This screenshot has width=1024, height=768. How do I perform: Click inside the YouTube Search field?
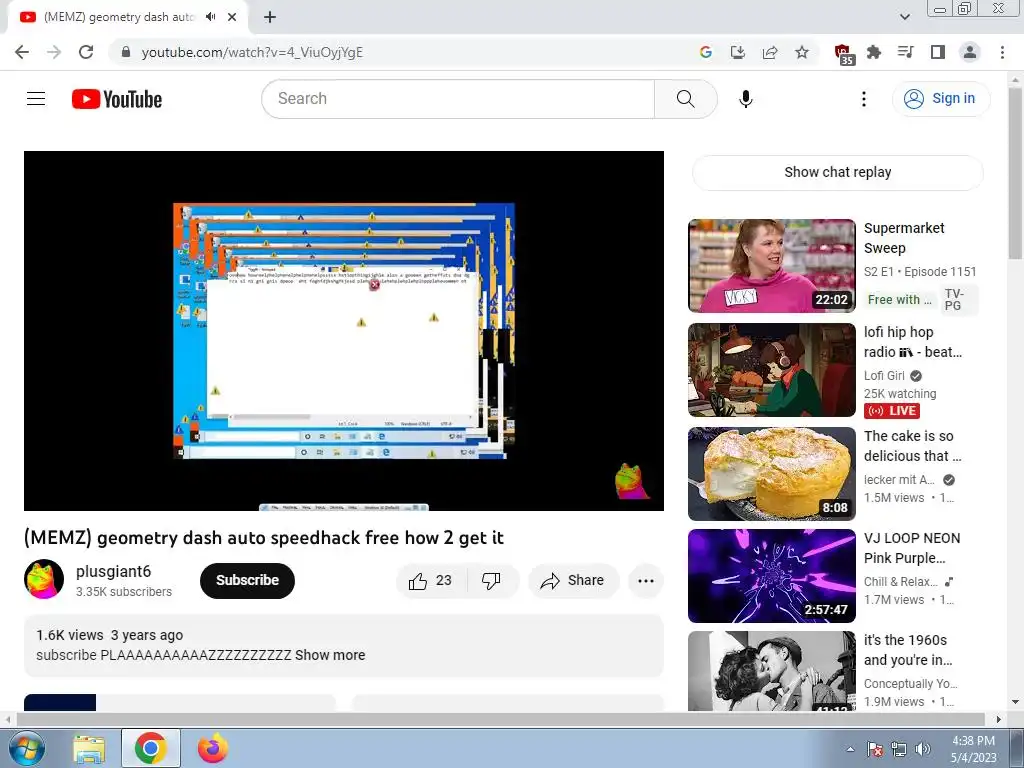(x=458, y=99)
